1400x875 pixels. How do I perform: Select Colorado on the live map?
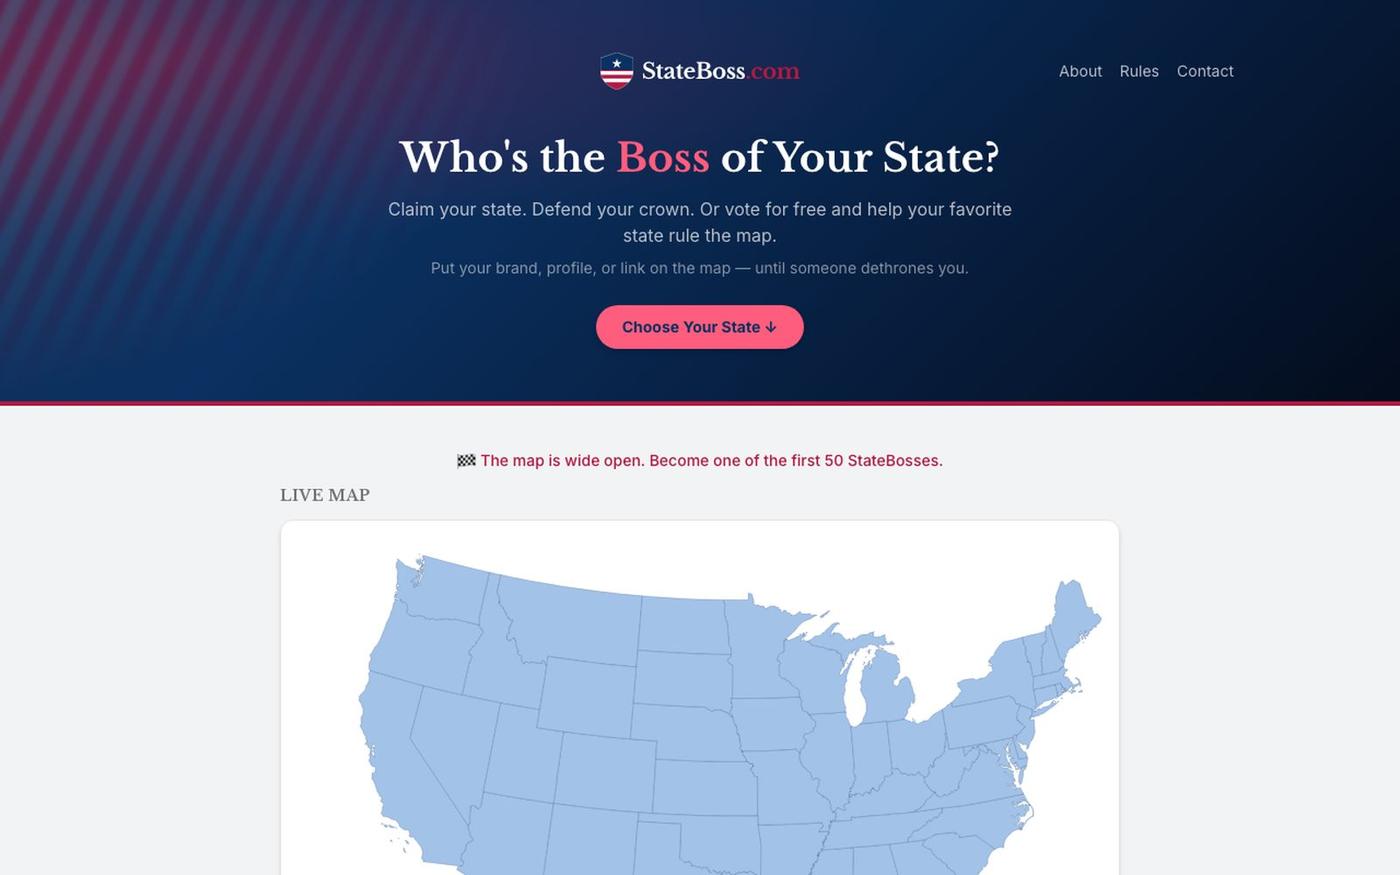click(x=605, y=772)
